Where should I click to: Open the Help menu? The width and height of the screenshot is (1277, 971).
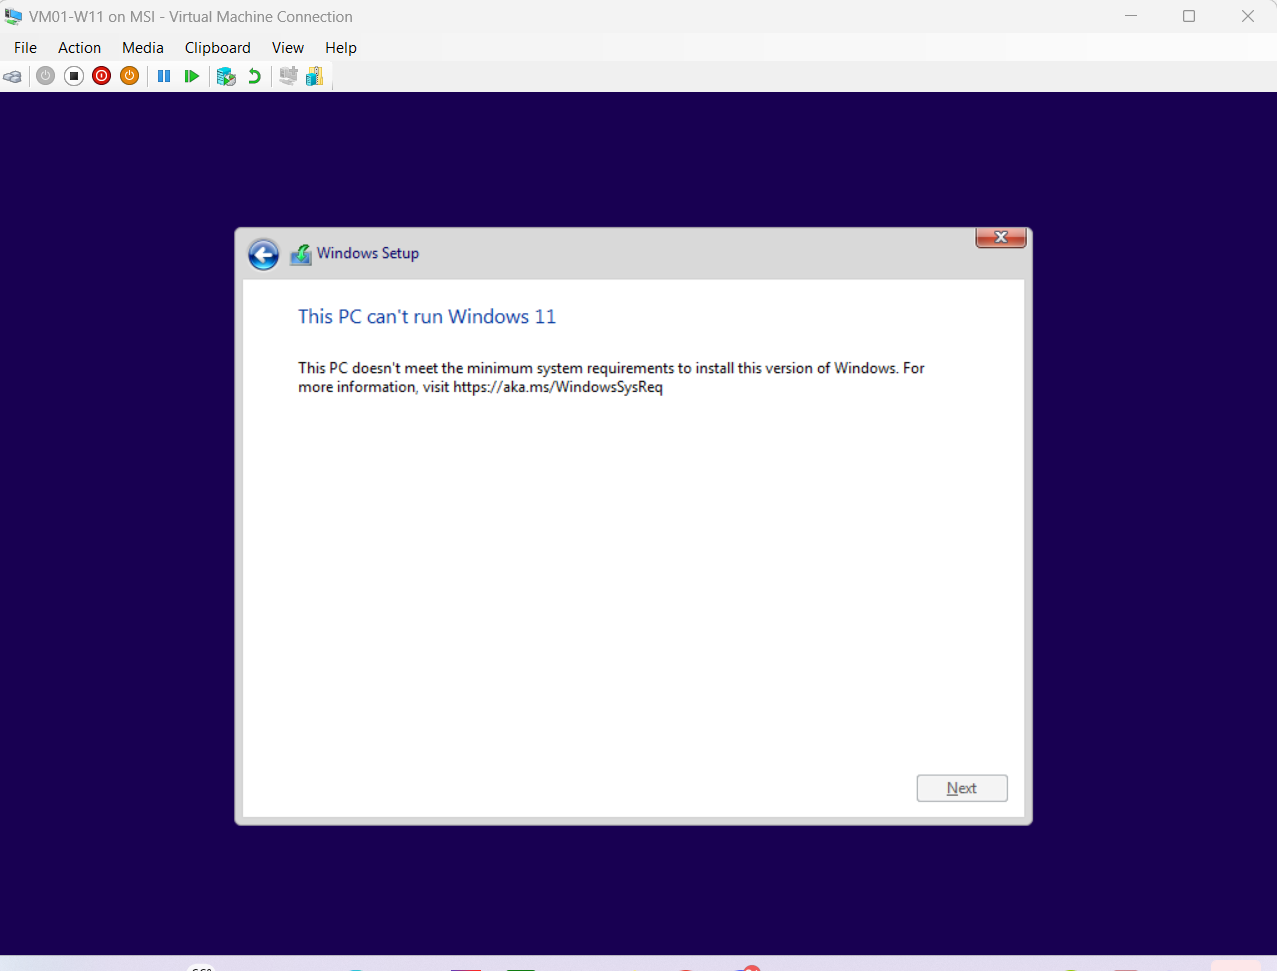tap(341, 48)
